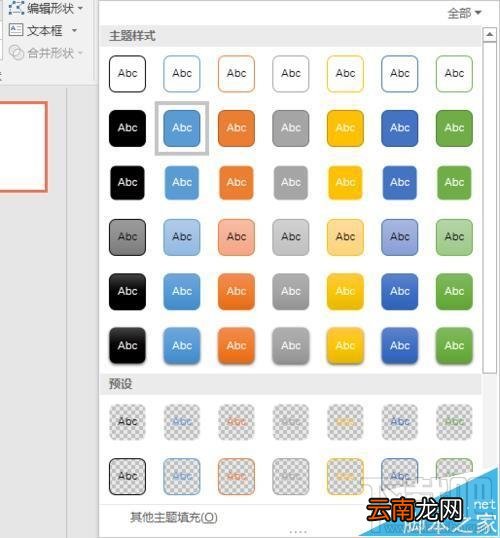Select white fill black outline style in first row
Image resolution: width=500 pixels, height=538 pixels.
coord(127,74)
